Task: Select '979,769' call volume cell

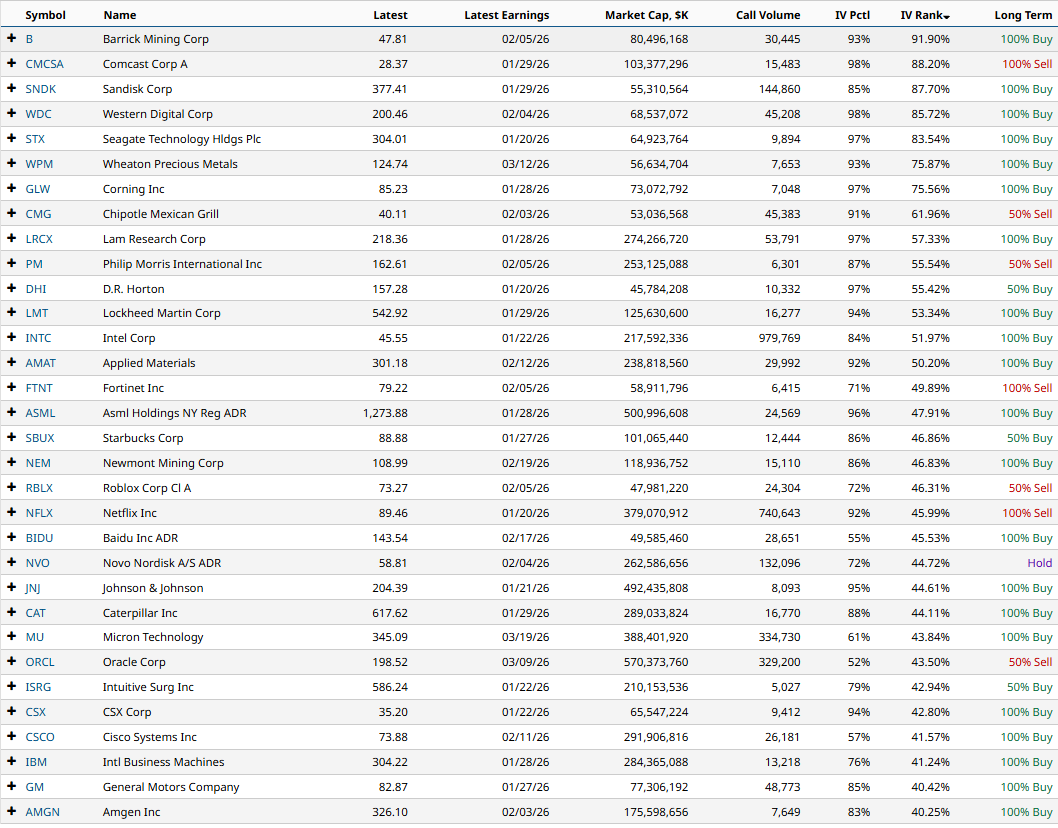Action: pyautogui.click(x=779, y=338)
